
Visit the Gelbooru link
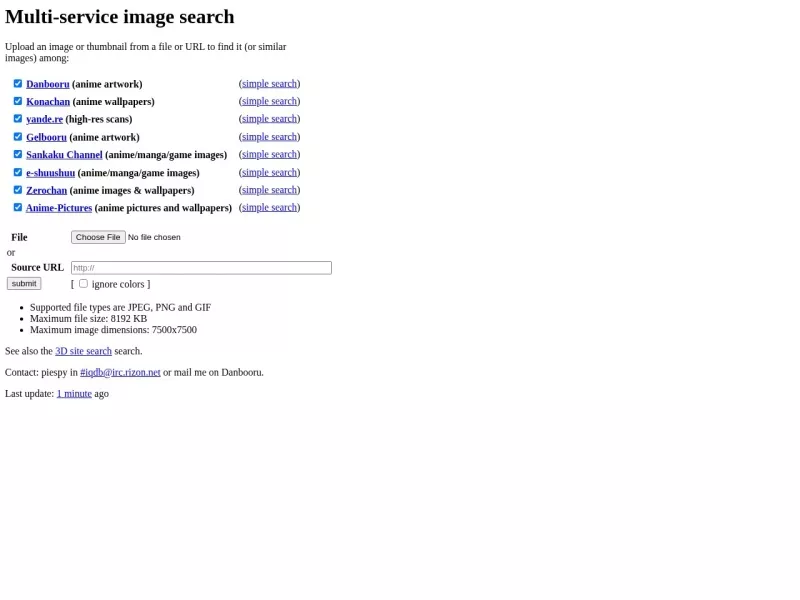(x=46, y=137)
